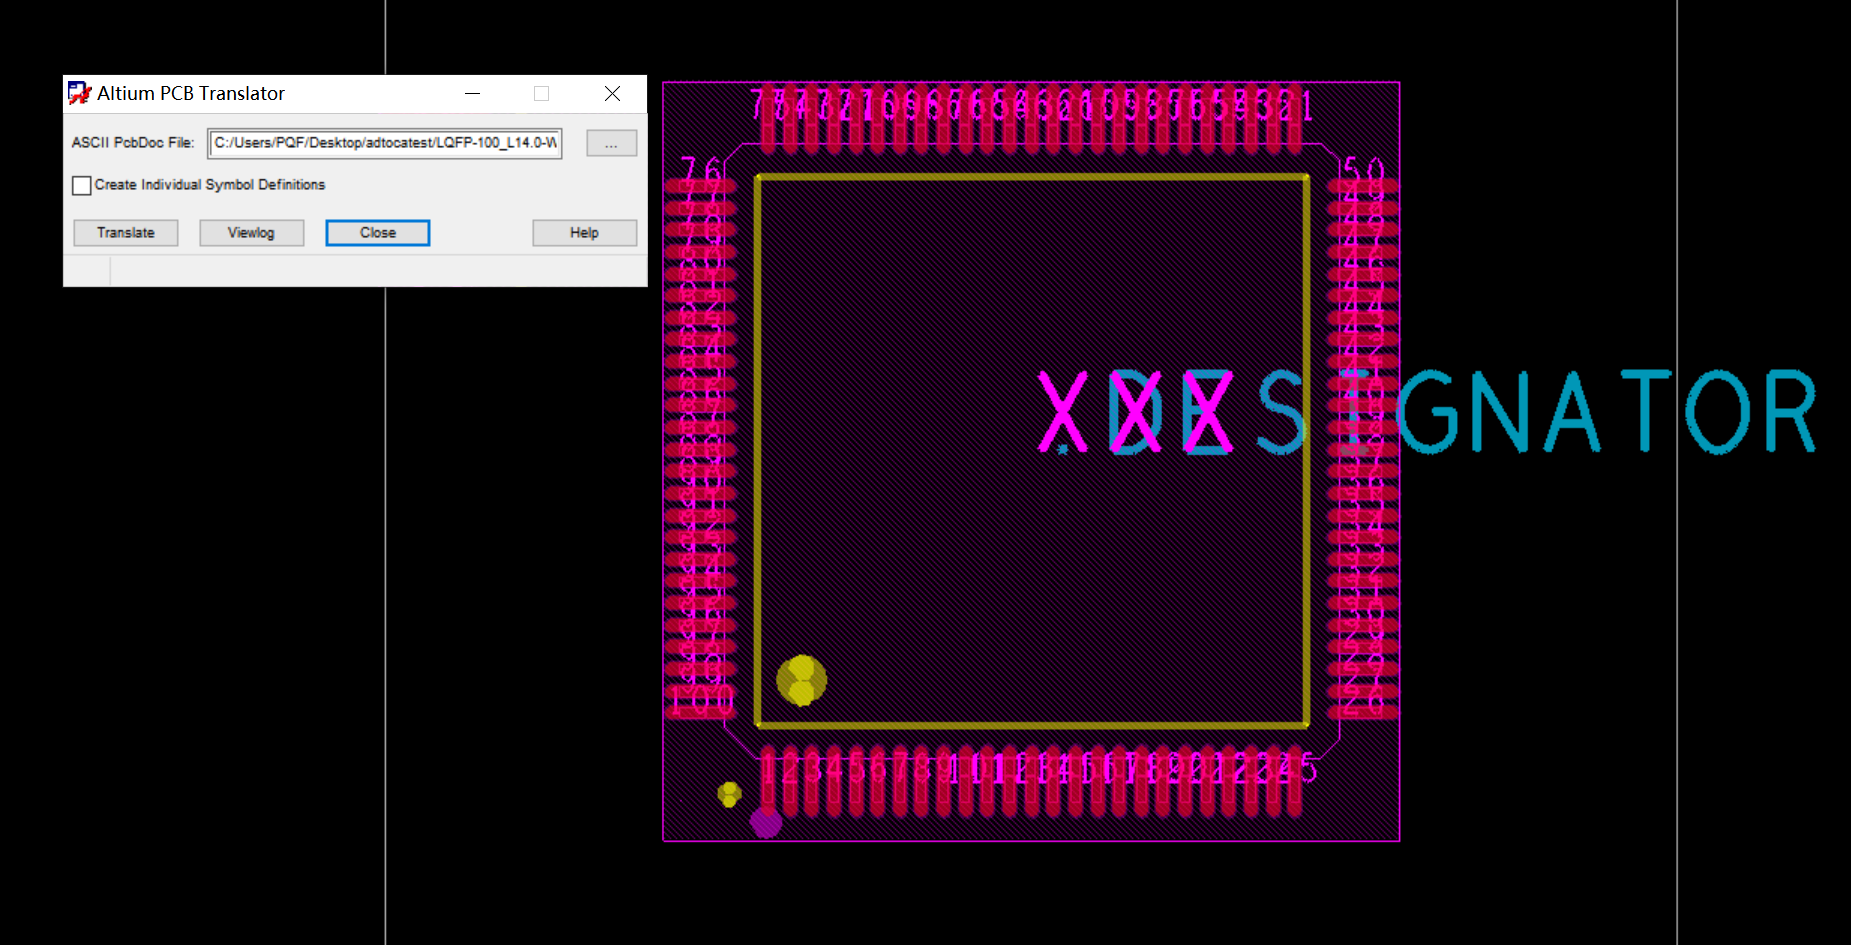1851x945 pixels.
Task: Click the ASCII PcbDoc File label
Action: click(133, 143)
